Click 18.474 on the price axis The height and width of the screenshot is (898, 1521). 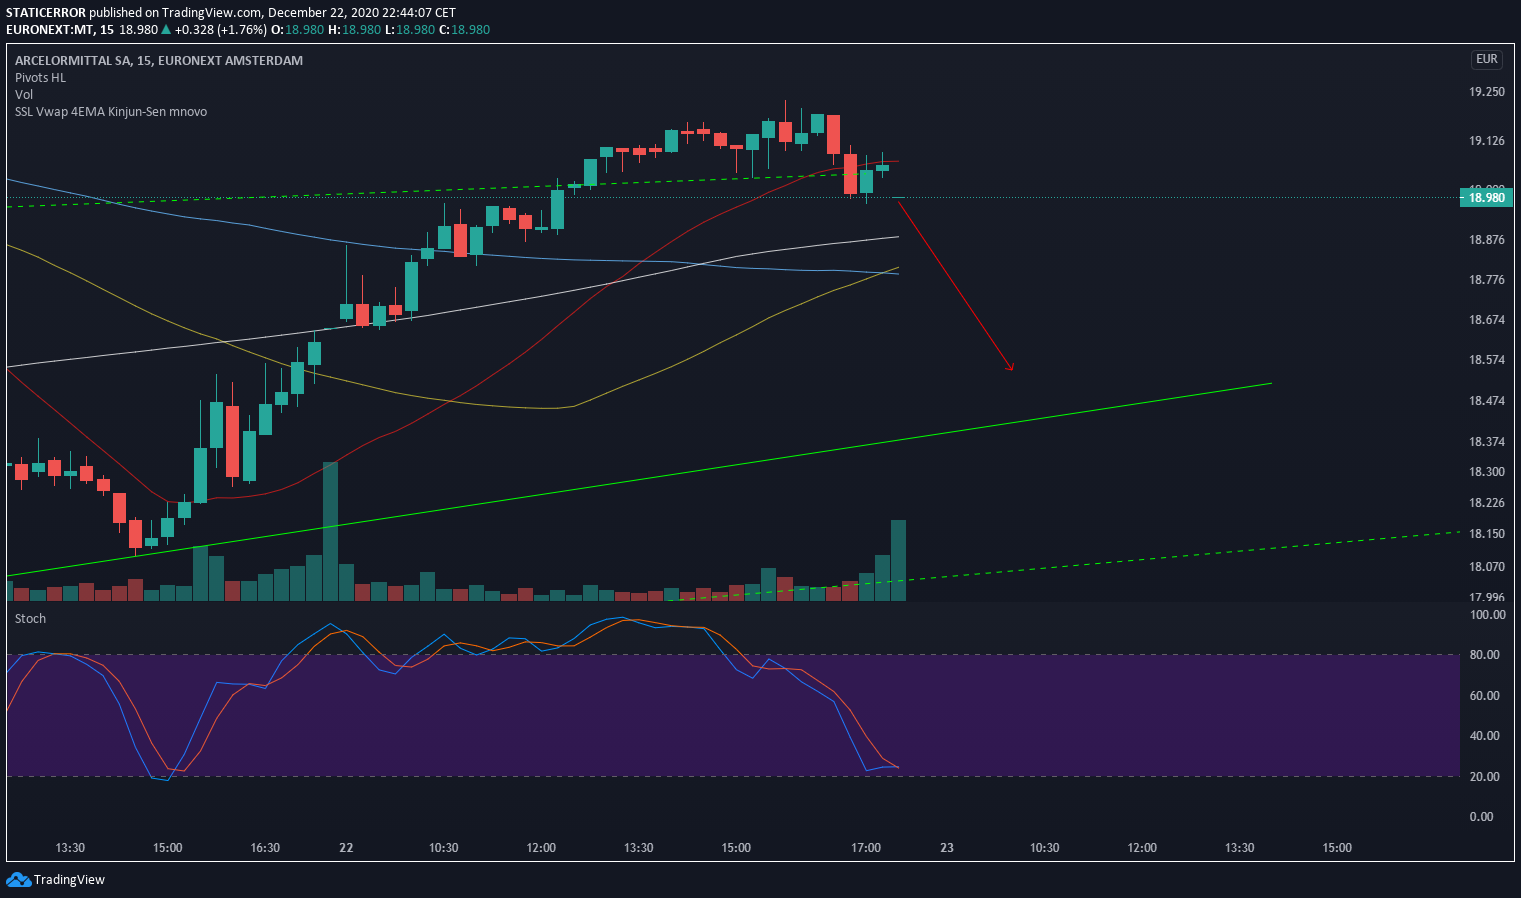pos(1486,401)
